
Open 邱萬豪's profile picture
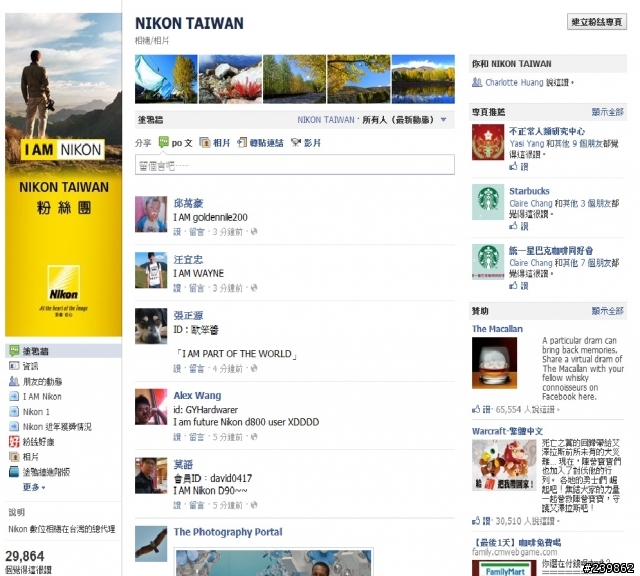[x=151, y=214]
